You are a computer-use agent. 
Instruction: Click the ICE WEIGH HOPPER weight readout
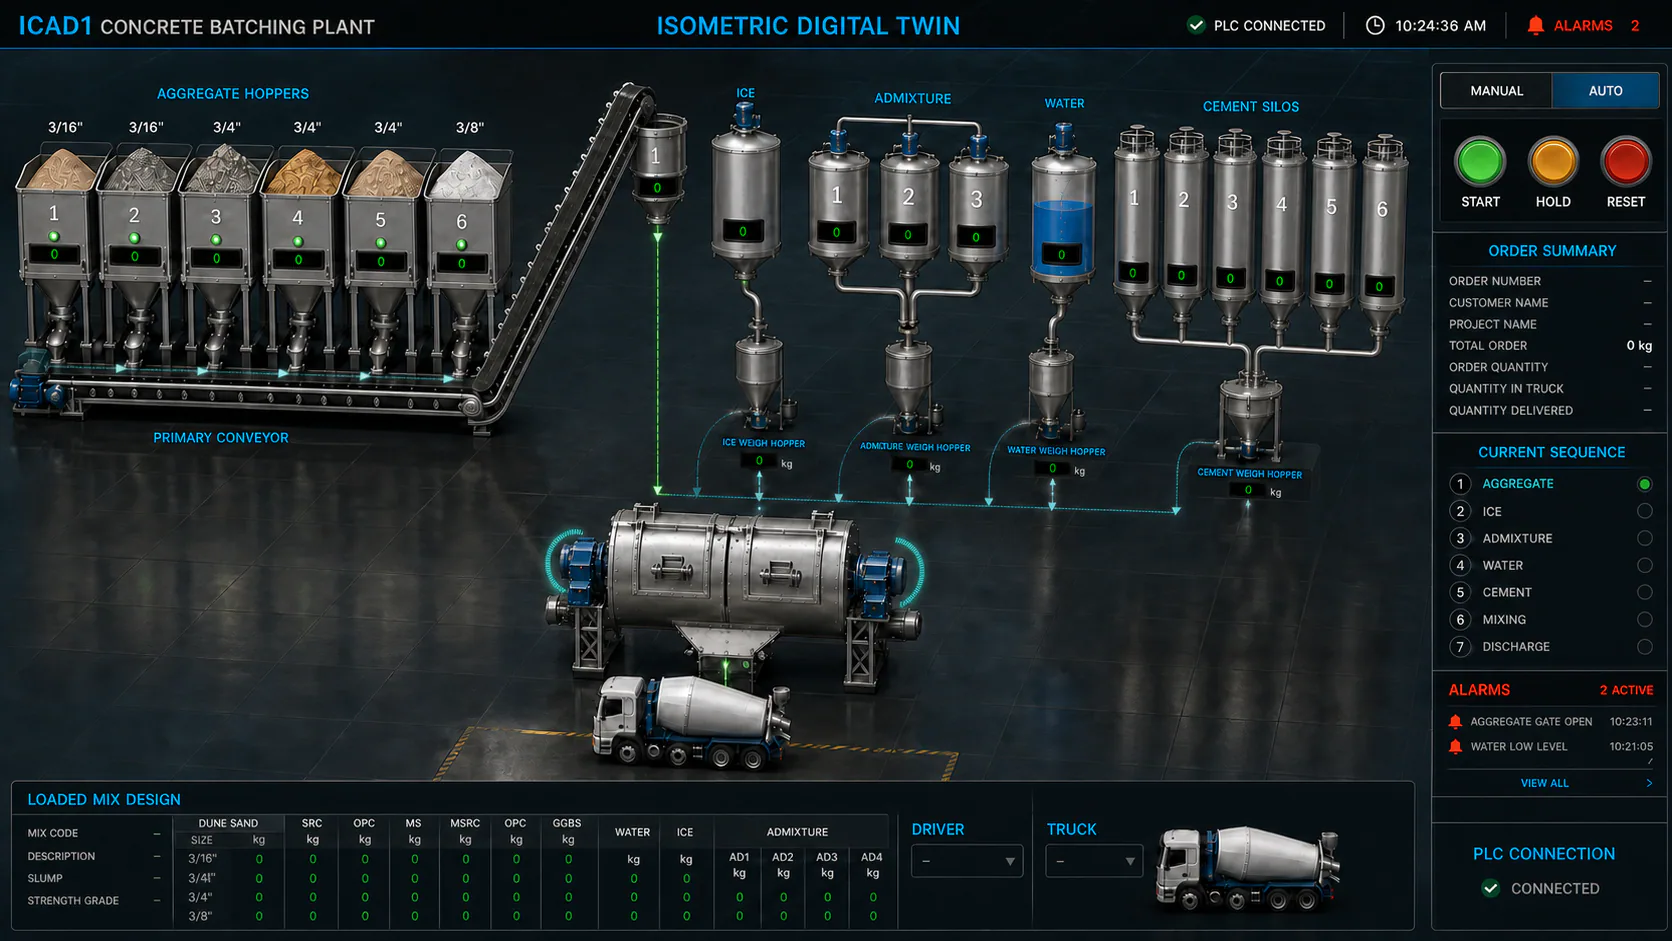759,461
